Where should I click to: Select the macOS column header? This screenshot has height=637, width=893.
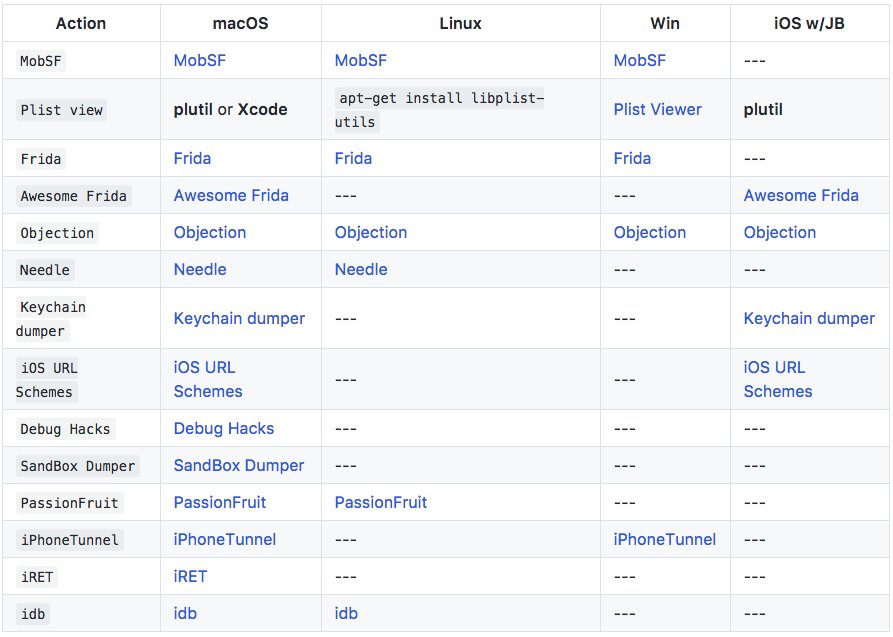coord(240,23)
